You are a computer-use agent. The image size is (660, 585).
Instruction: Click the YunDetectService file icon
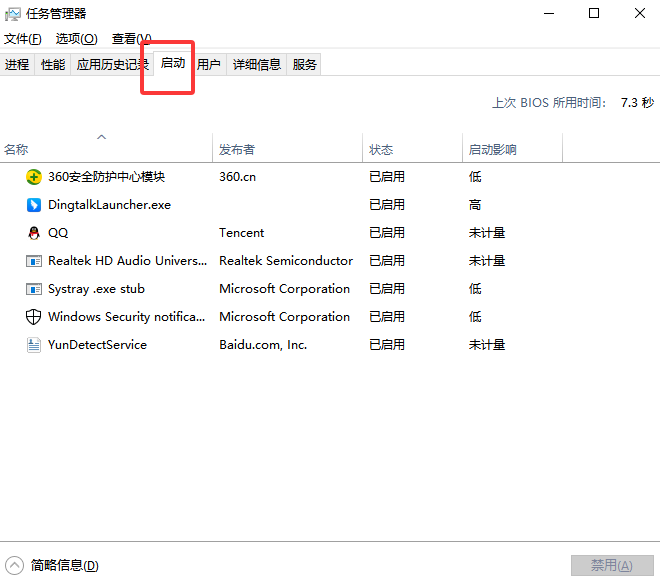point(33,345)
